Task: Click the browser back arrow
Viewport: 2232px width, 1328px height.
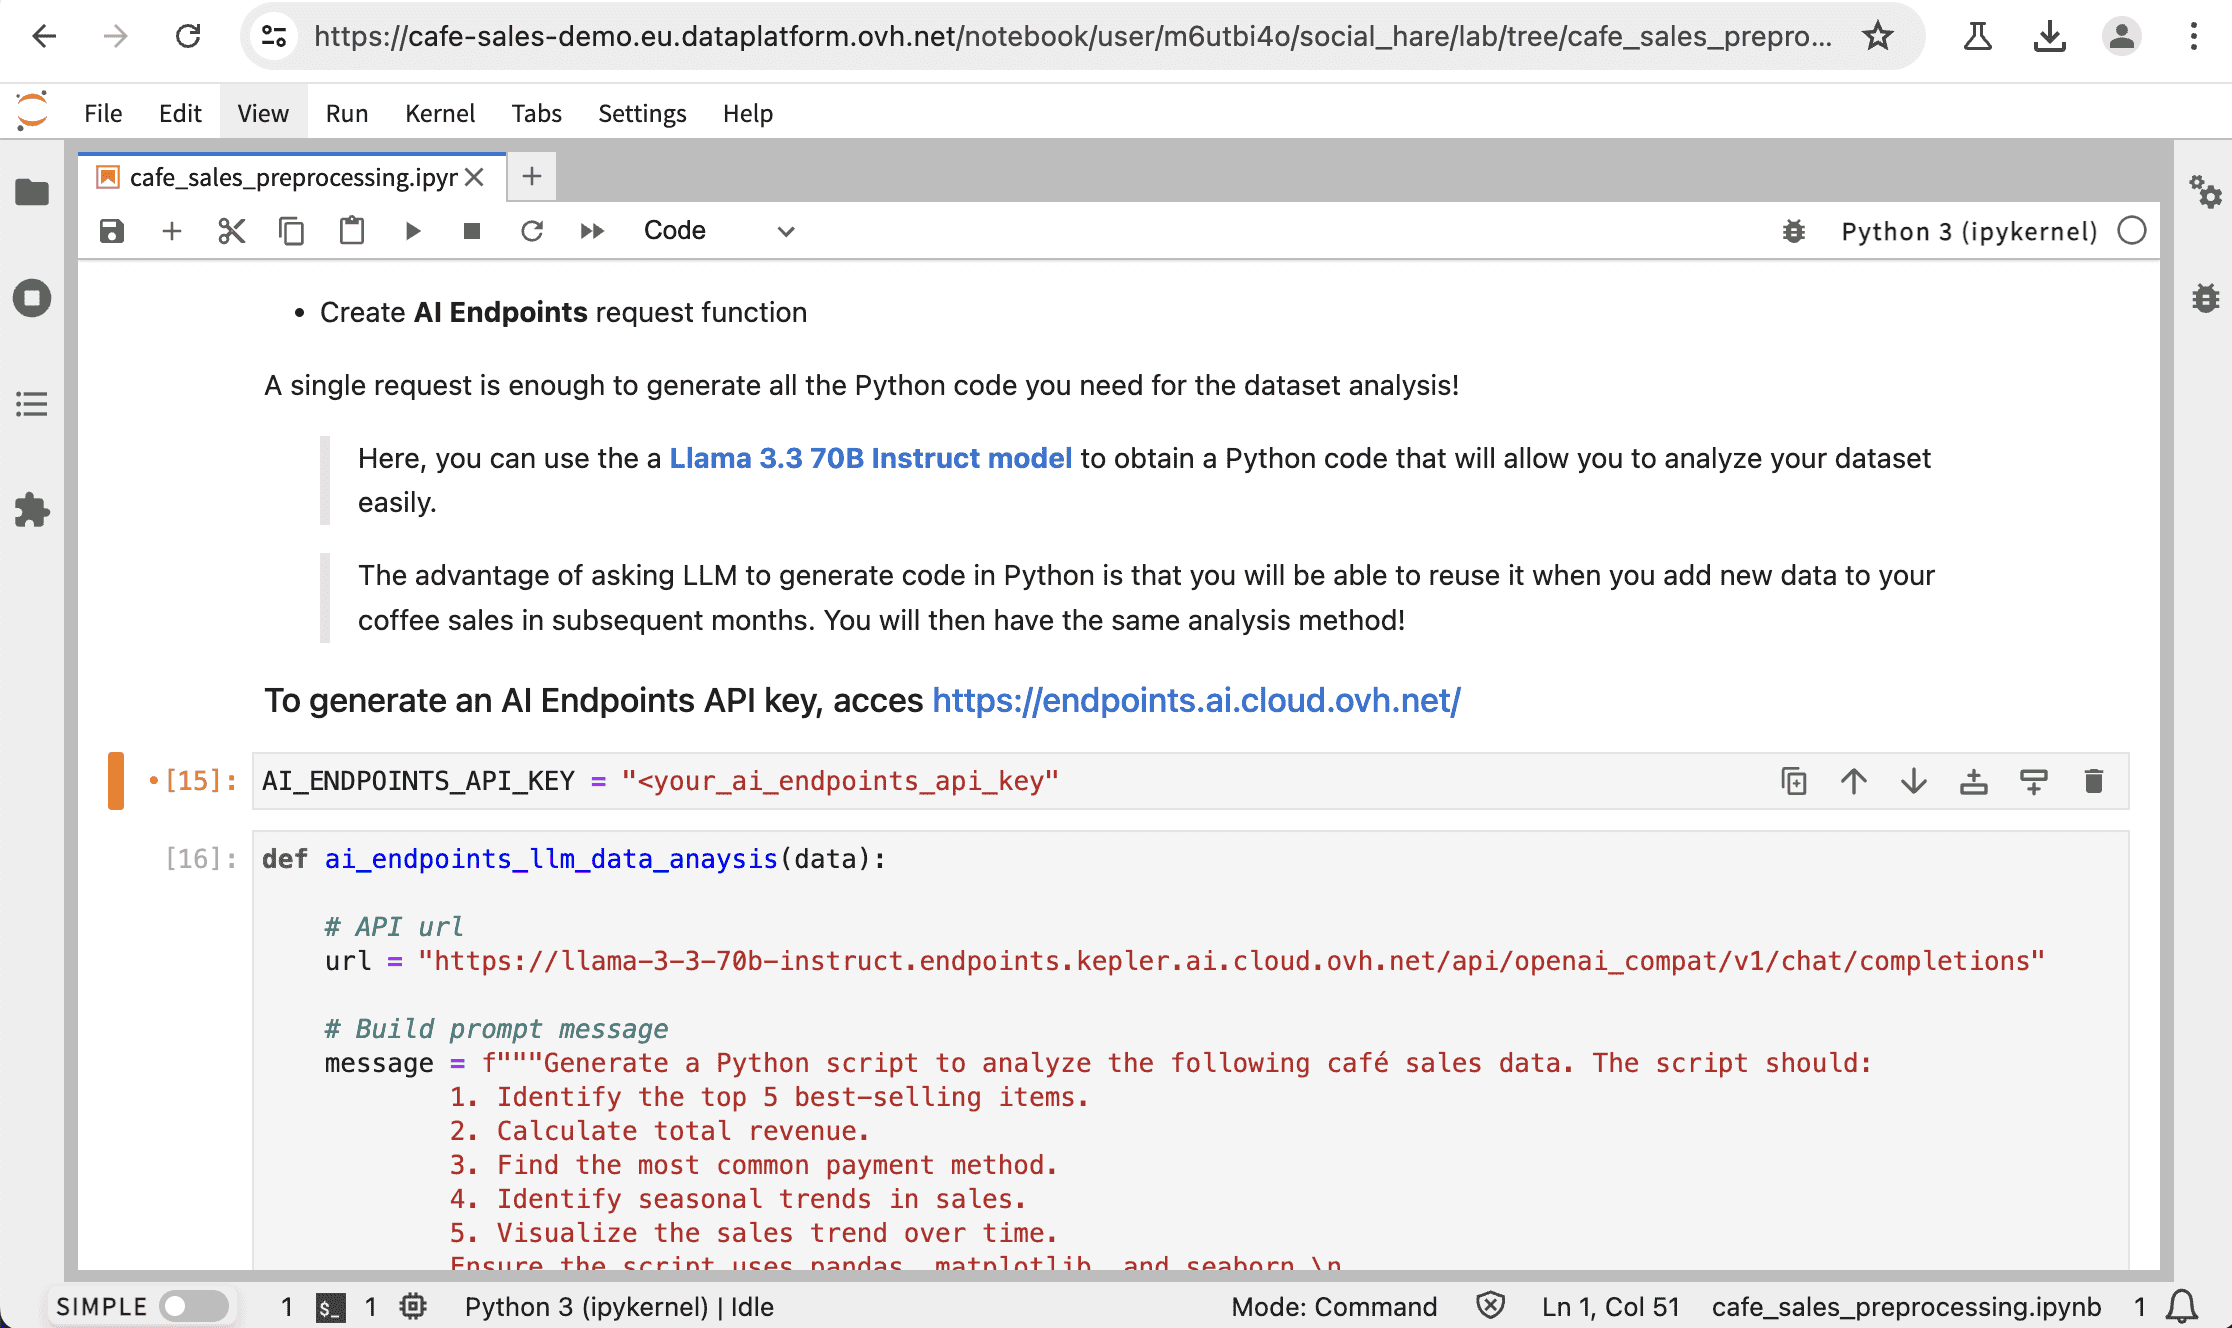Action: click(x=44, y=37)
